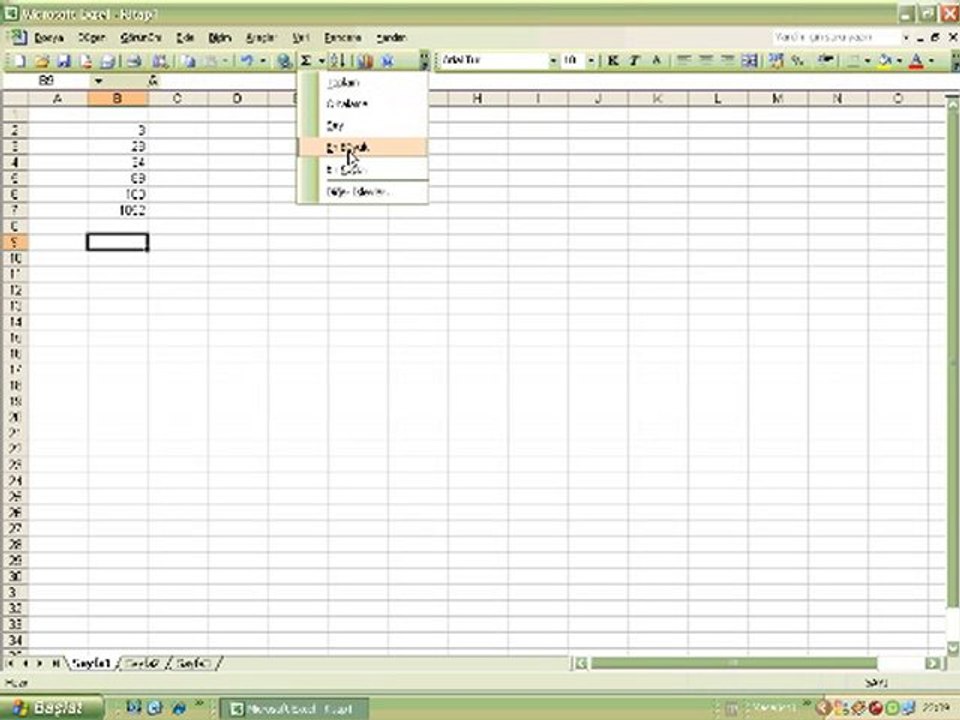The height and width of the screenshot is (720, 960).
Task: Open the Dosya menu
Action: pos(49,38)
